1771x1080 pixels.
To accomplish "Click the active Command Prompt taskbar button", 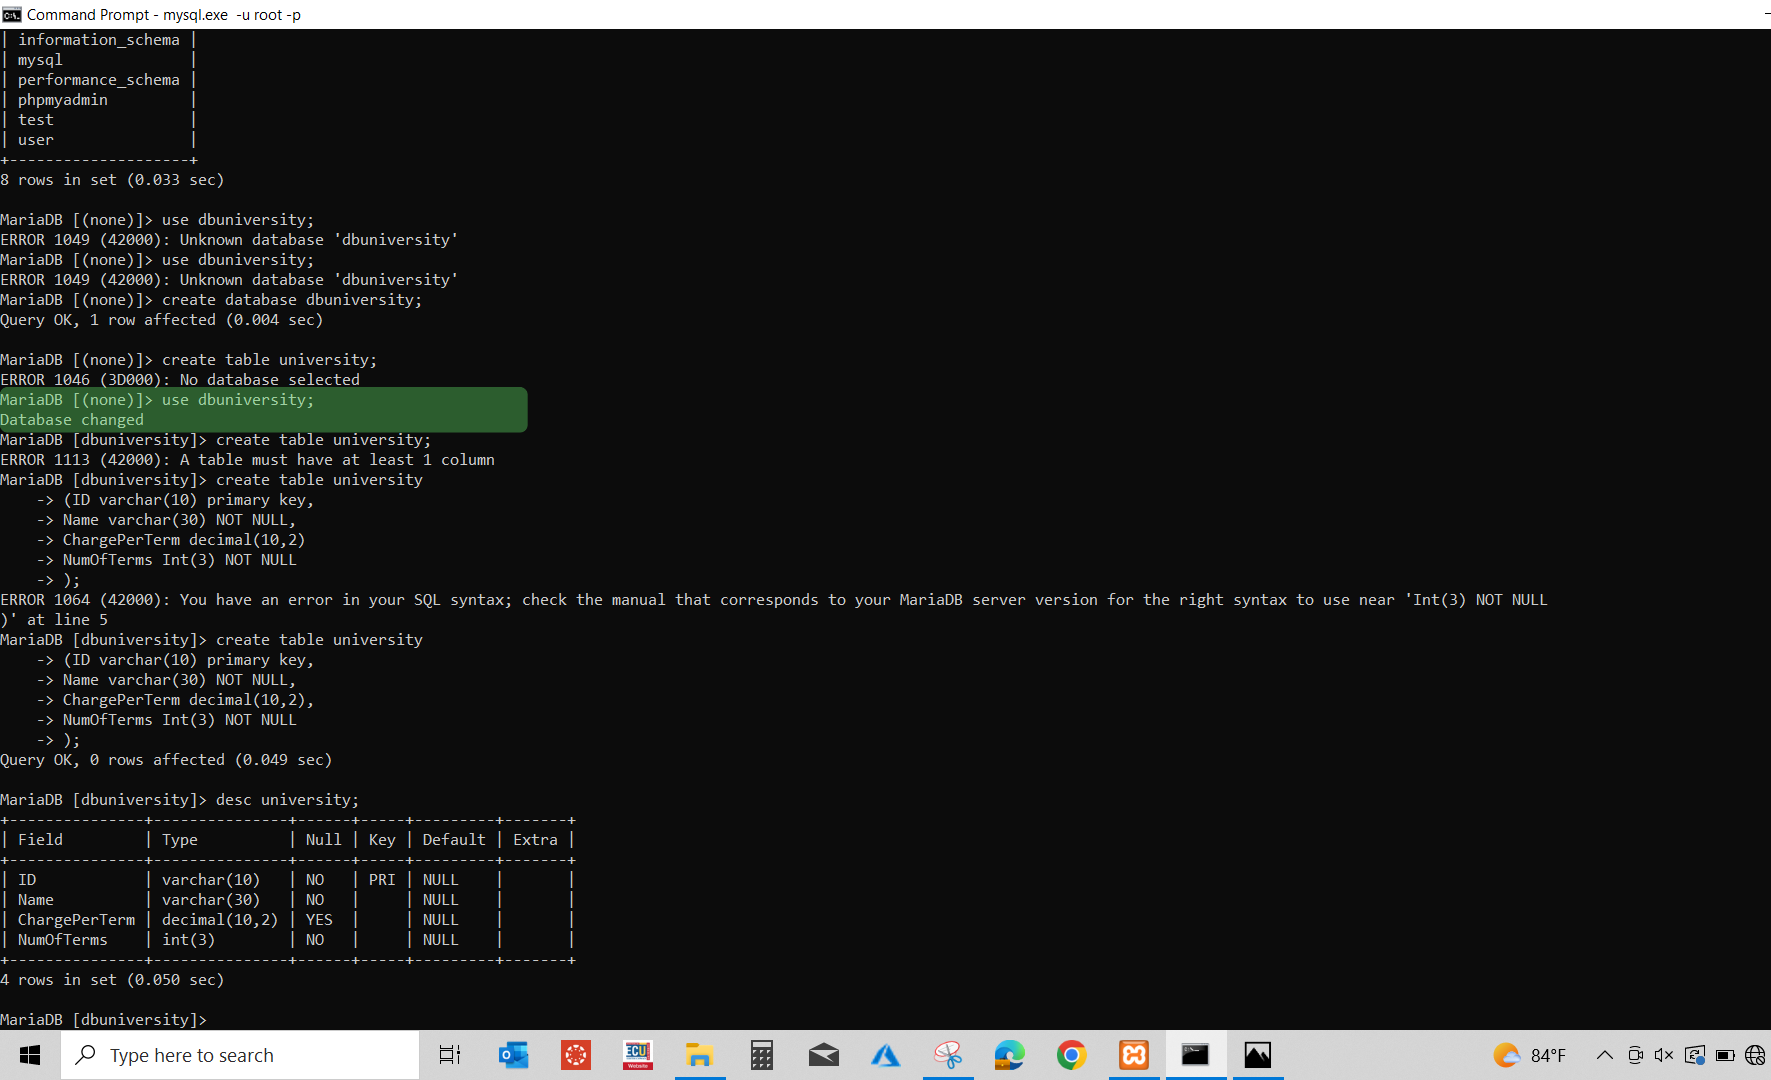I will pyautogui.click(x=1196, y=1055).
